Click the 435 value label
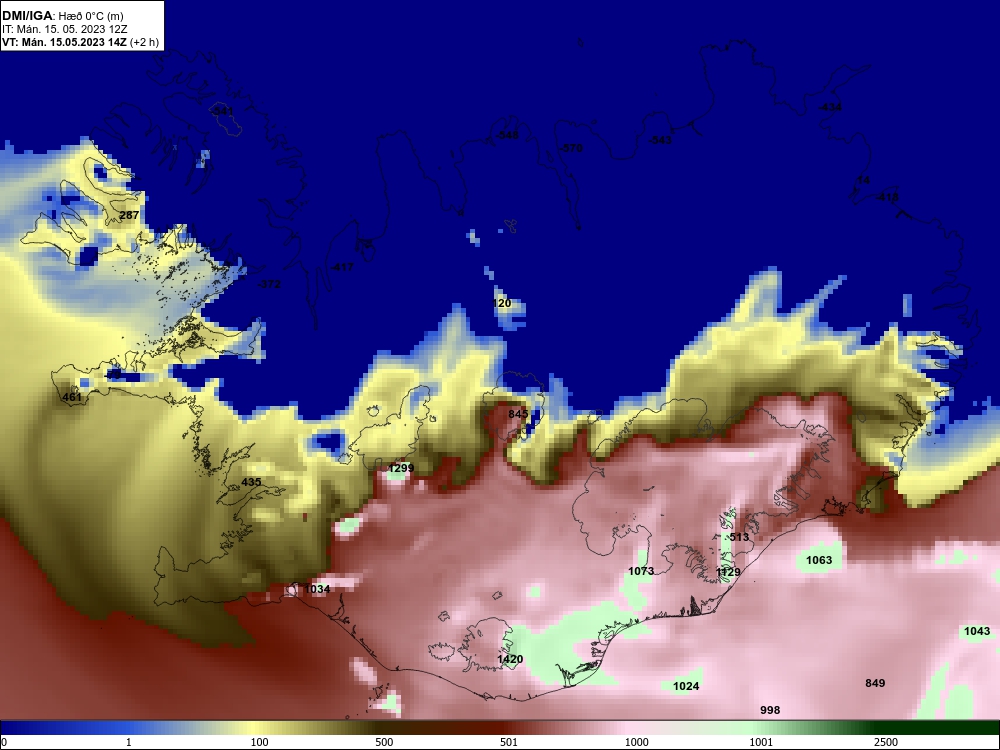 tap(251, 482)
